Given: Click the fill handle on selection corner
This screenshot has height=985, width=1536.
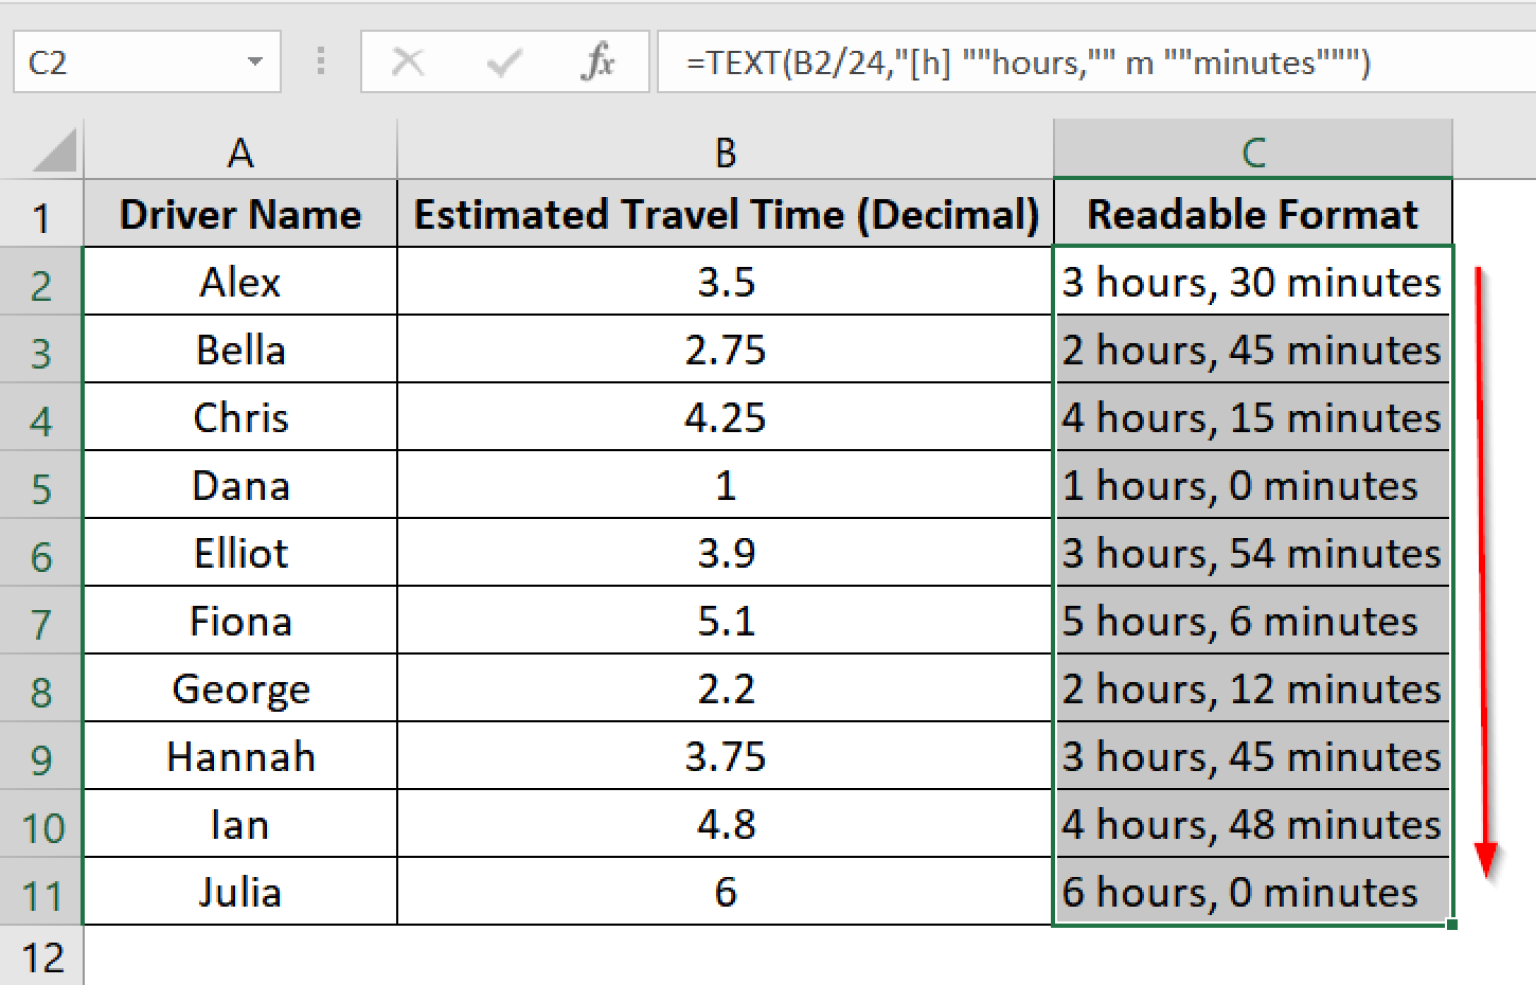Looking at the screenshot, I should coord(1450,925).
